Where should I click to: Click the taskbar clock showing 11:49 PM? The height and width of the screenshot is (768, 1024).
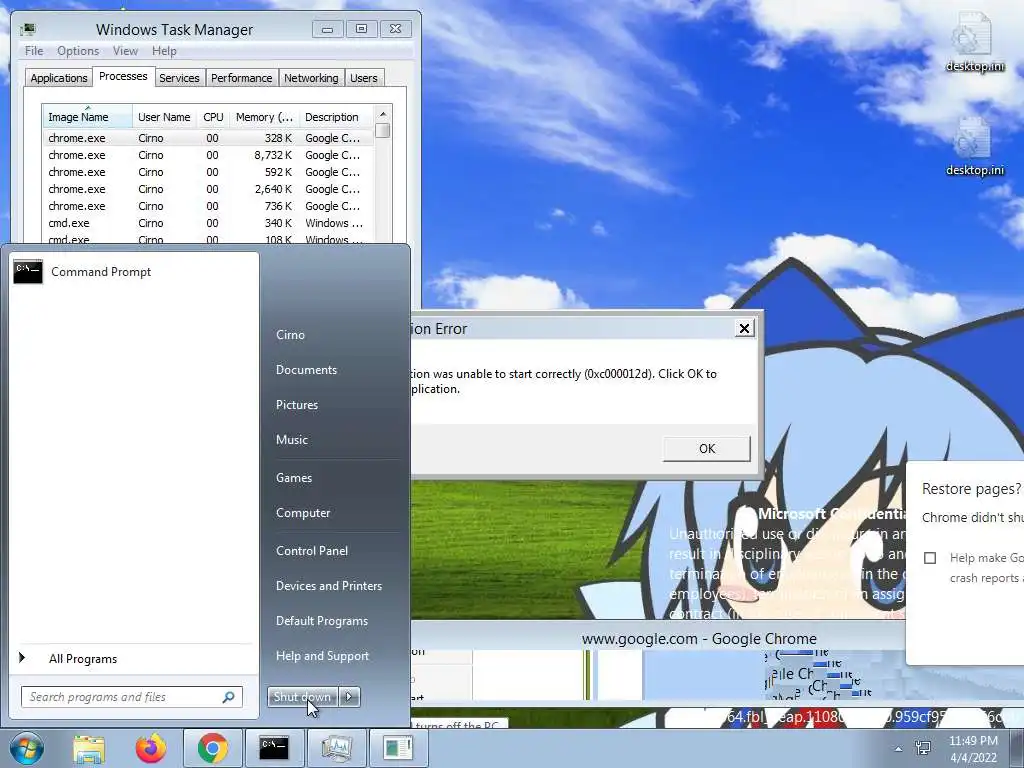[973, 749]
